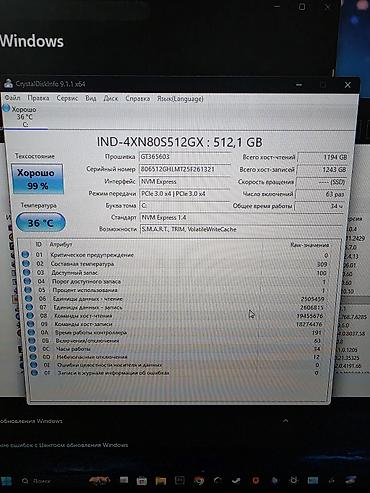Click the PCIe 3.0 x4 transfer mode field

point(185,194)
